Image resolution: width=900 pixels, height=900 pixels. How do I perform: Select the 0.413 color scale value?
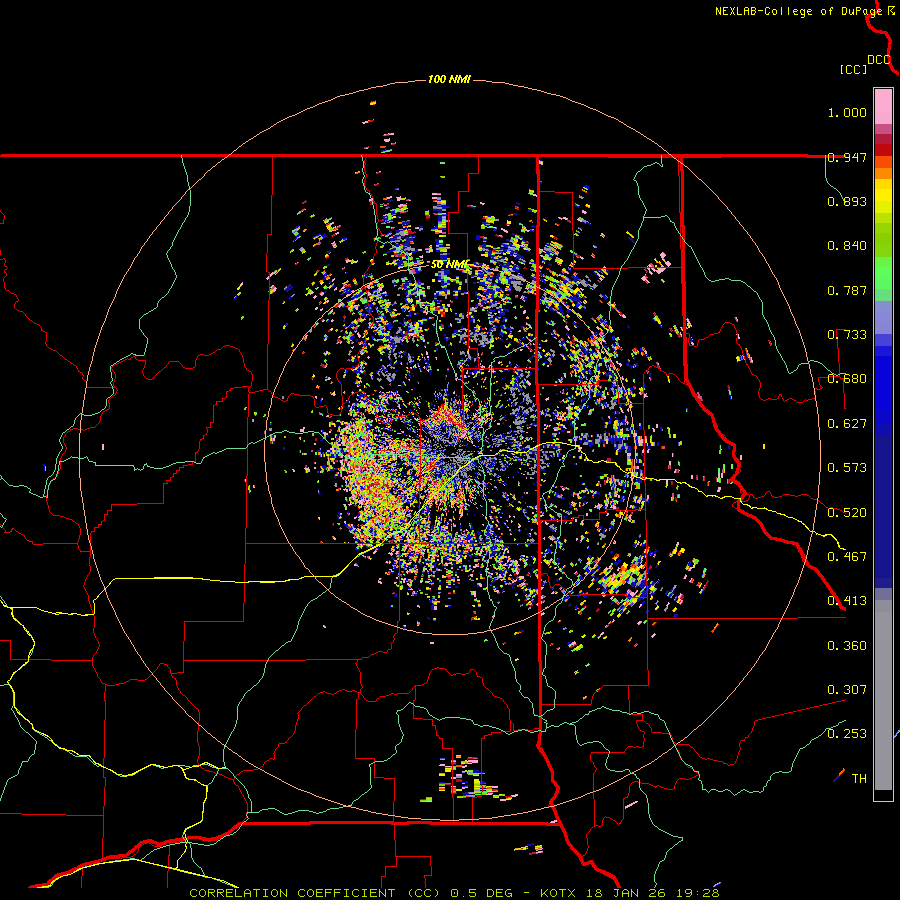847,600
